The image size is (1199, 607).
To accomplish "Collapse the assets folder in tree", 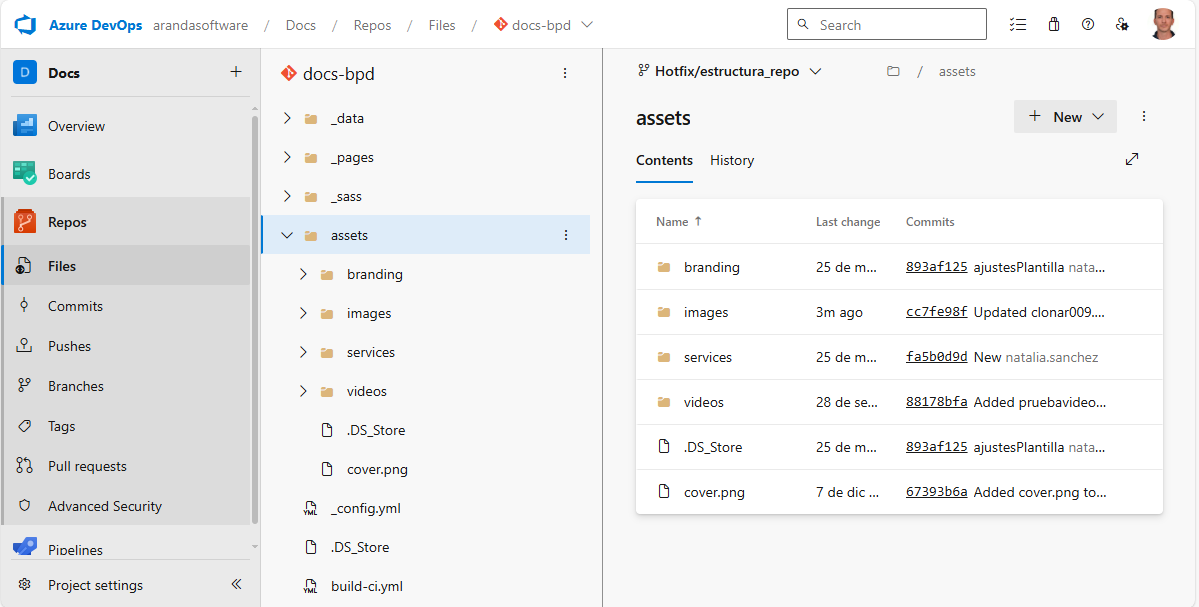I will (x=287, y=235).
